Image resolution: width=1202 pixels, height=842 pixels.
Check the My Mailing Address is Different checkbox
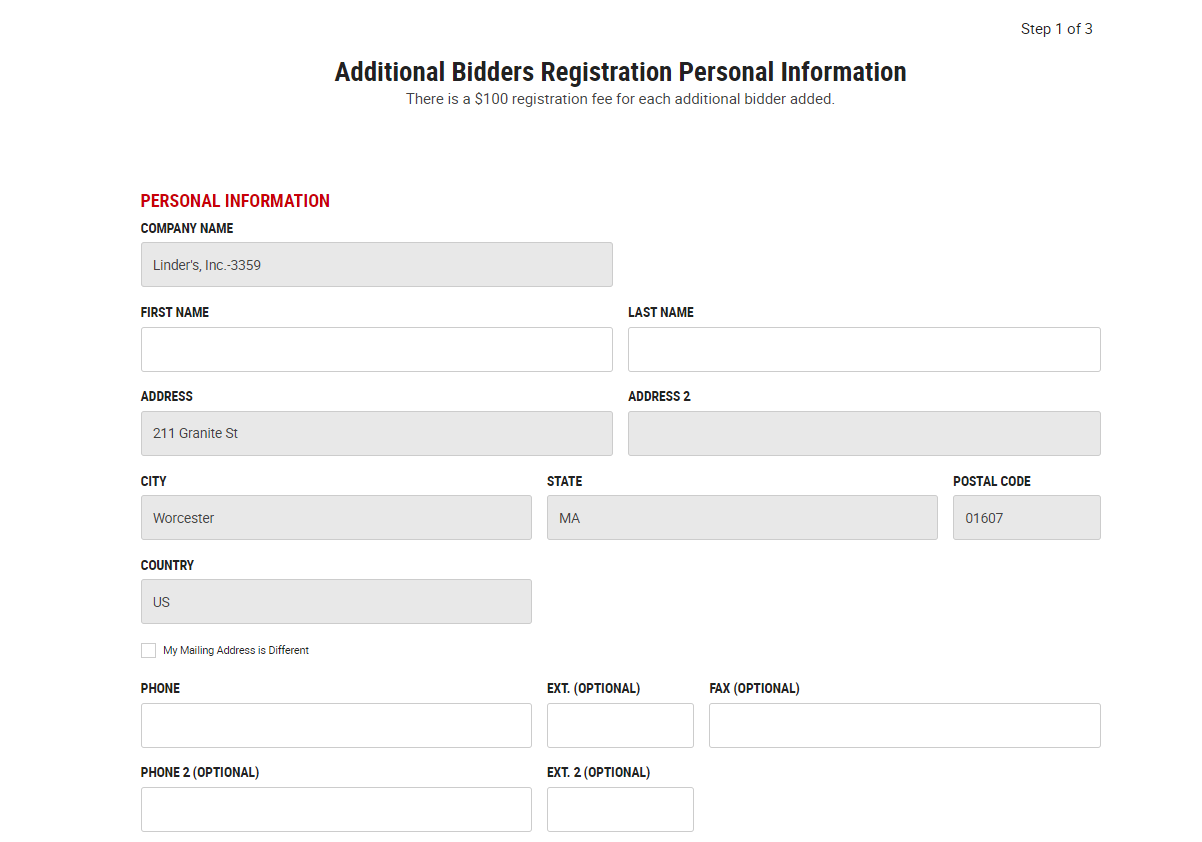(148, 650)
